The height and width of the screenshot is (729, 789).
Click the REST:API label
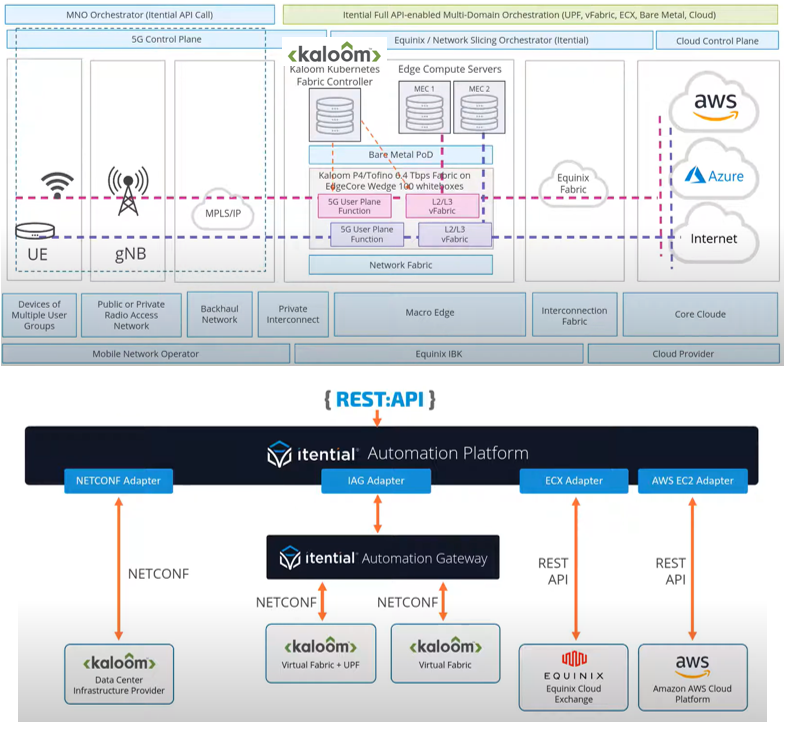click(x=380, y=400)
